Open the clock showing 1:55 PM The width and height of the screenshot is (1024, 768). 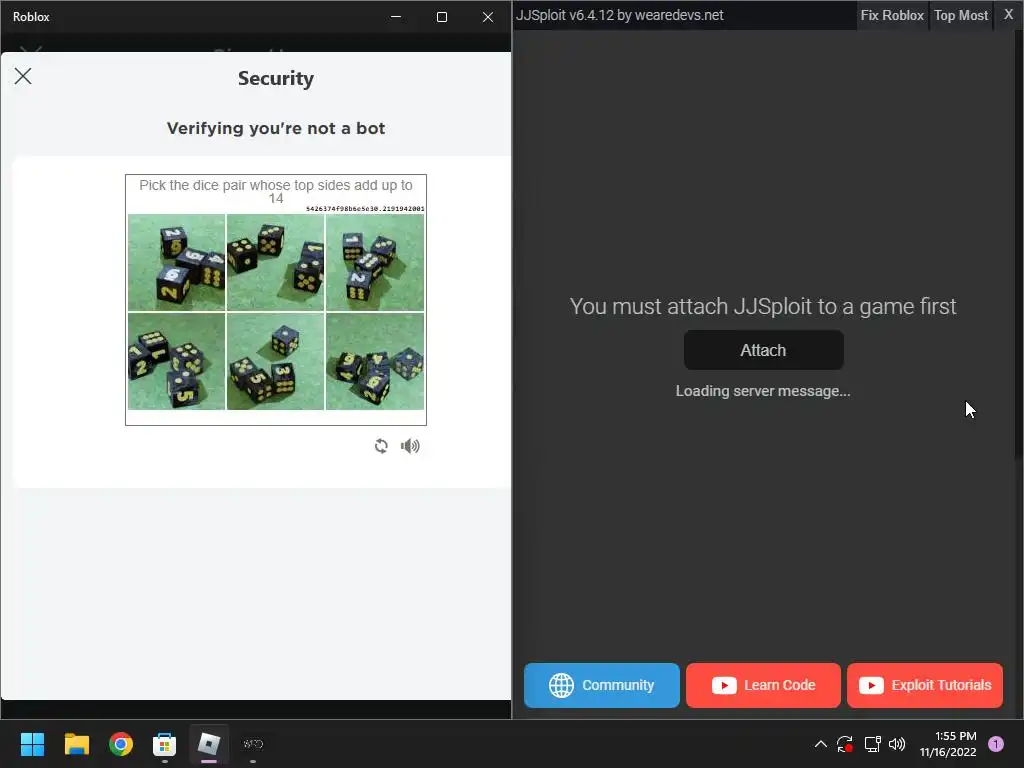948,744
